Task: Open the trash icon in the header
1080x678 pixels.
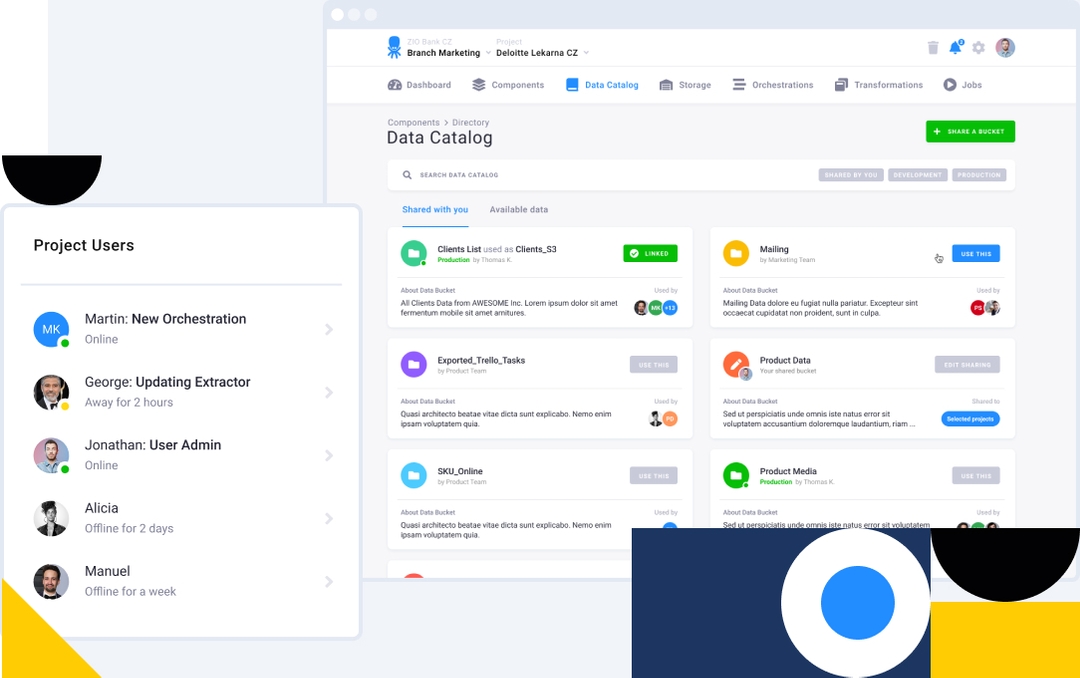Action: pos(933,47)
